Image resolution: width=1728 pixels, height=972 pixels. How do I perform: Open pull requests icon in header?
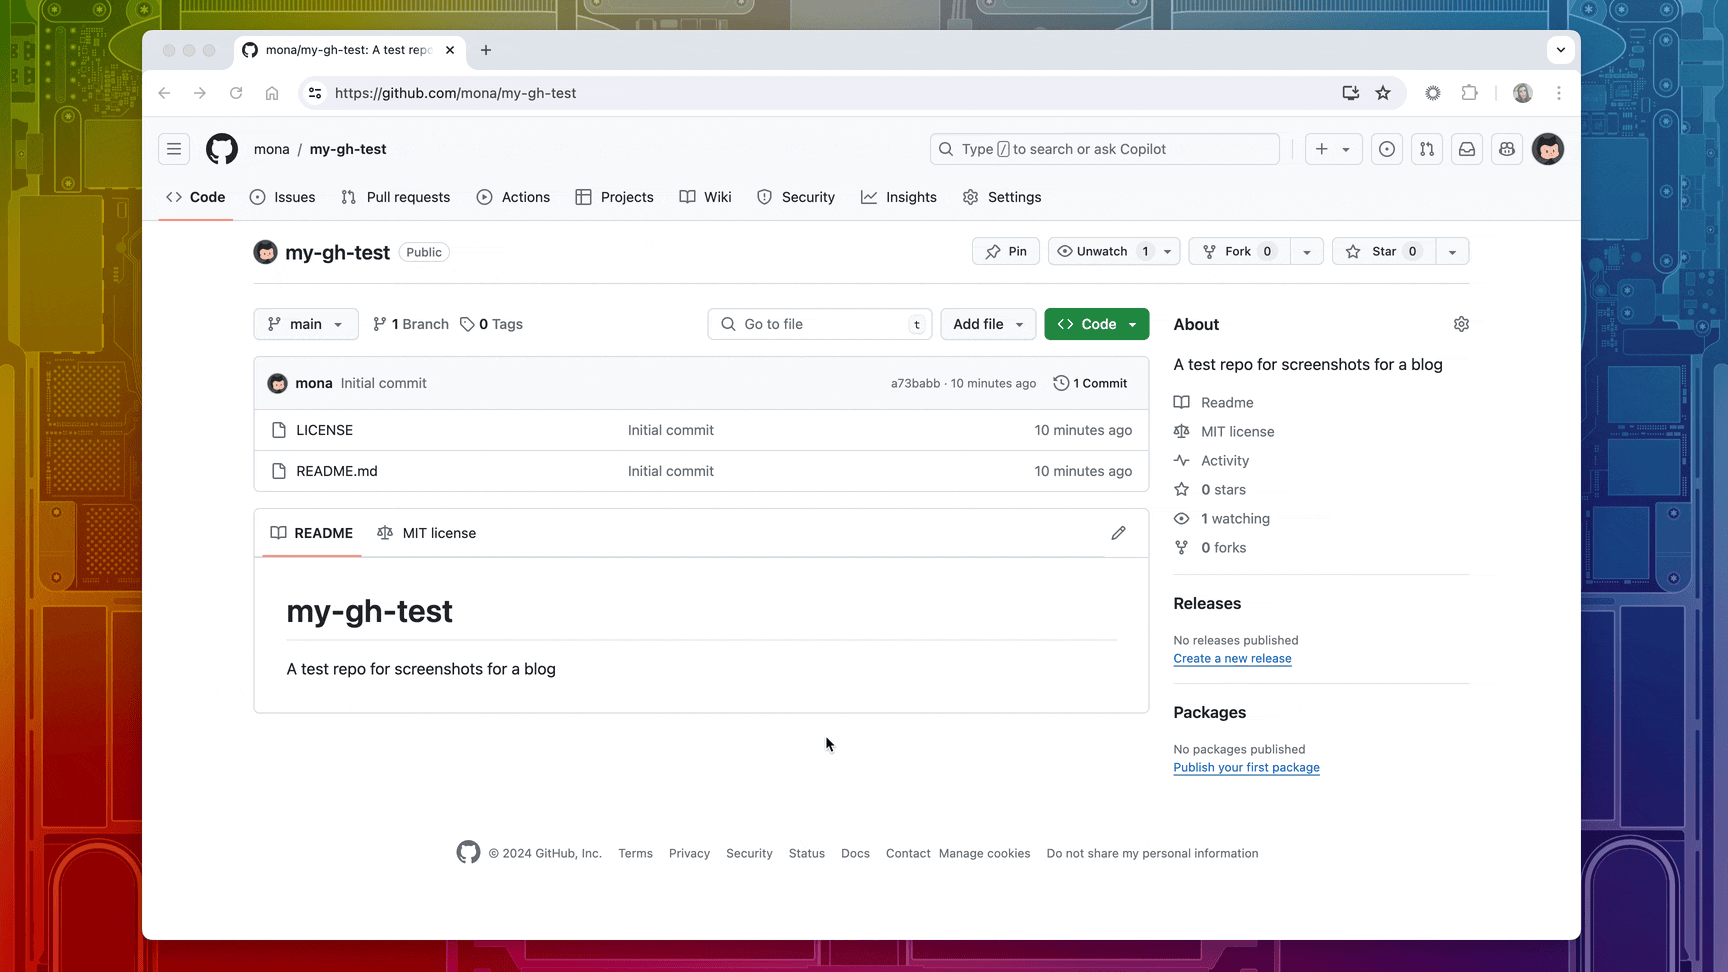(1427, 149)
